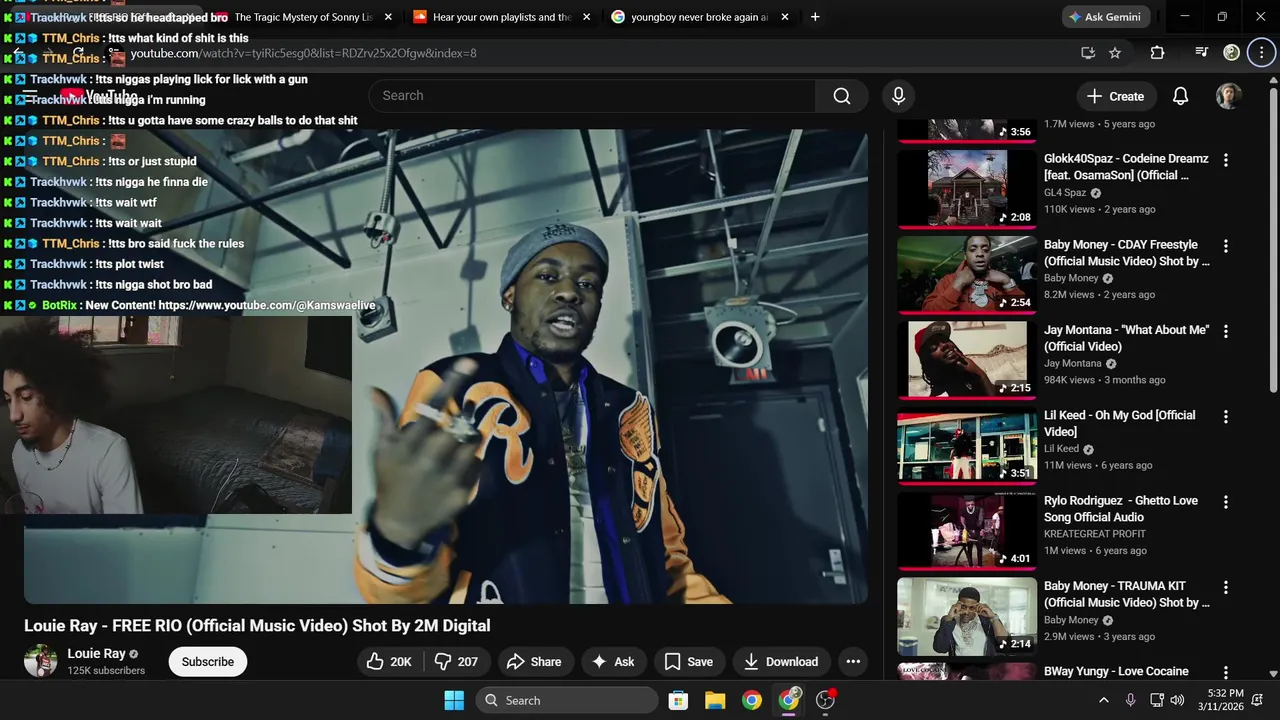
Task: Click microphone icon in system tray
Action: click(x=1130, y=700)
